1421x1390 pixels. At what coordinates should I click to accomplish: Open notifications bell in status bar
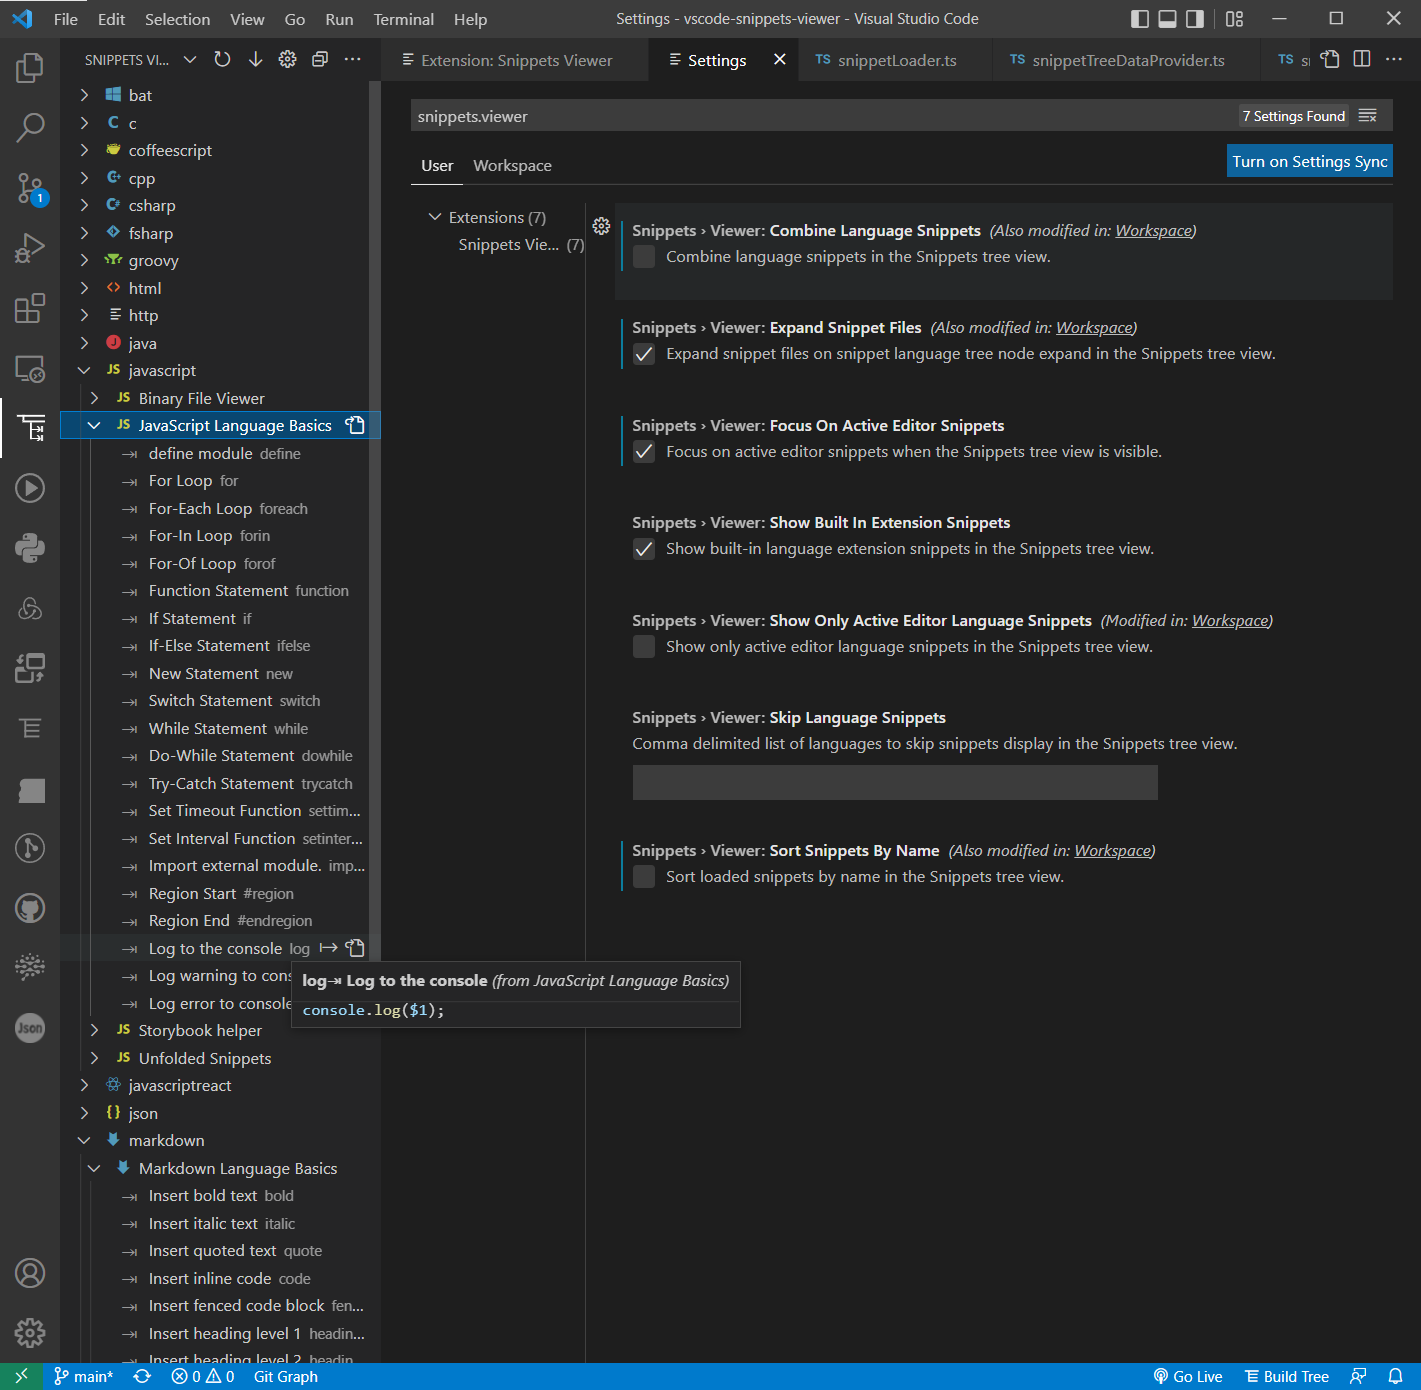pyautogui.click(x=1395, y=1377)
